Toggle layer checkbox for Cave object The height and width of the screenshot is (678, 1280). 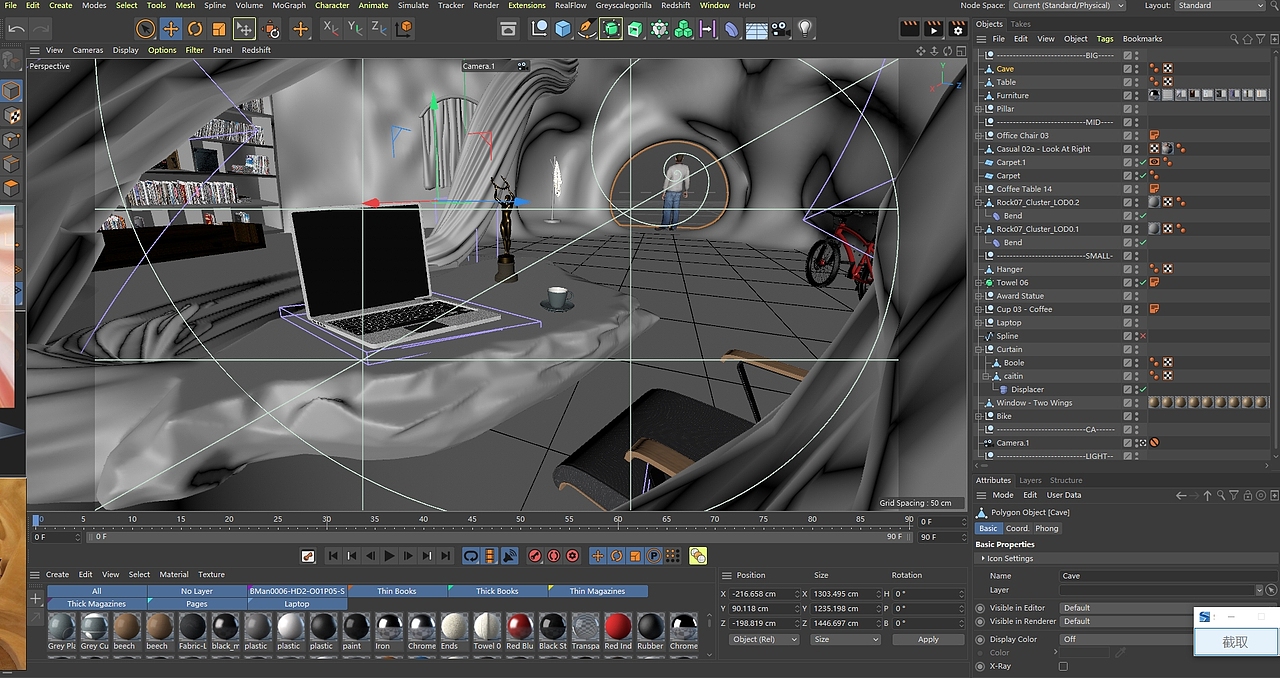1127,69
